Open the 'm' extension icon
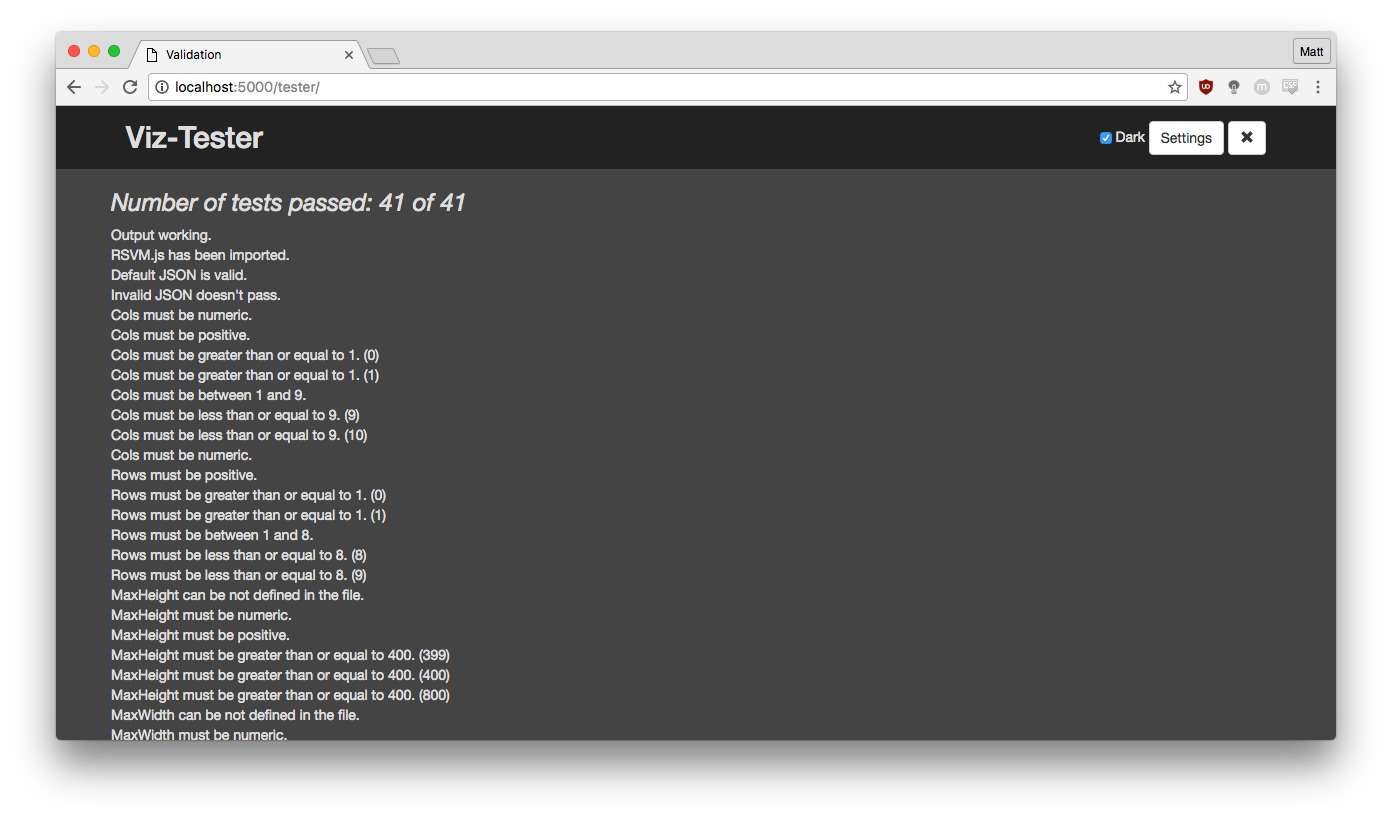Screen dimensions: 1392x820 point(1261,87)
